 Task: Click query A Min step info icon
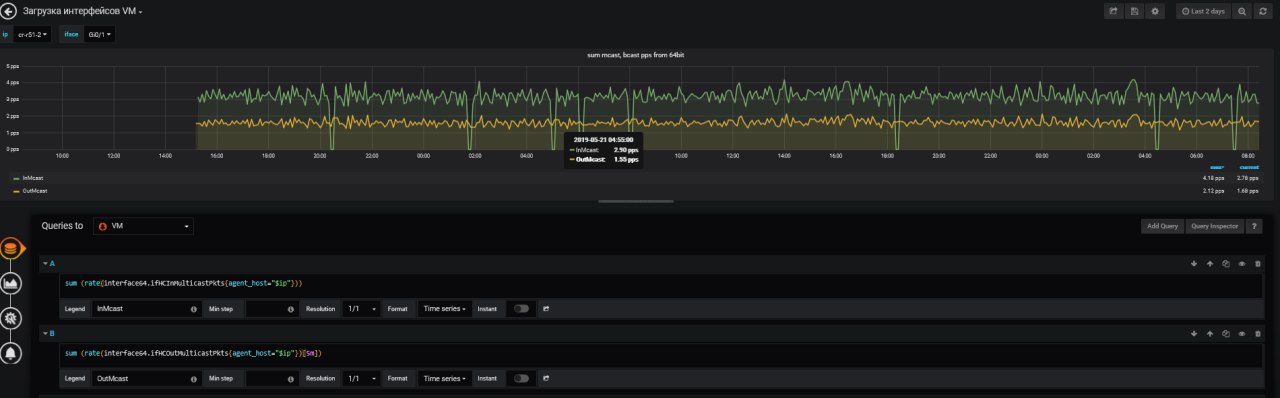pyautogui.click(x=290, y=309)
